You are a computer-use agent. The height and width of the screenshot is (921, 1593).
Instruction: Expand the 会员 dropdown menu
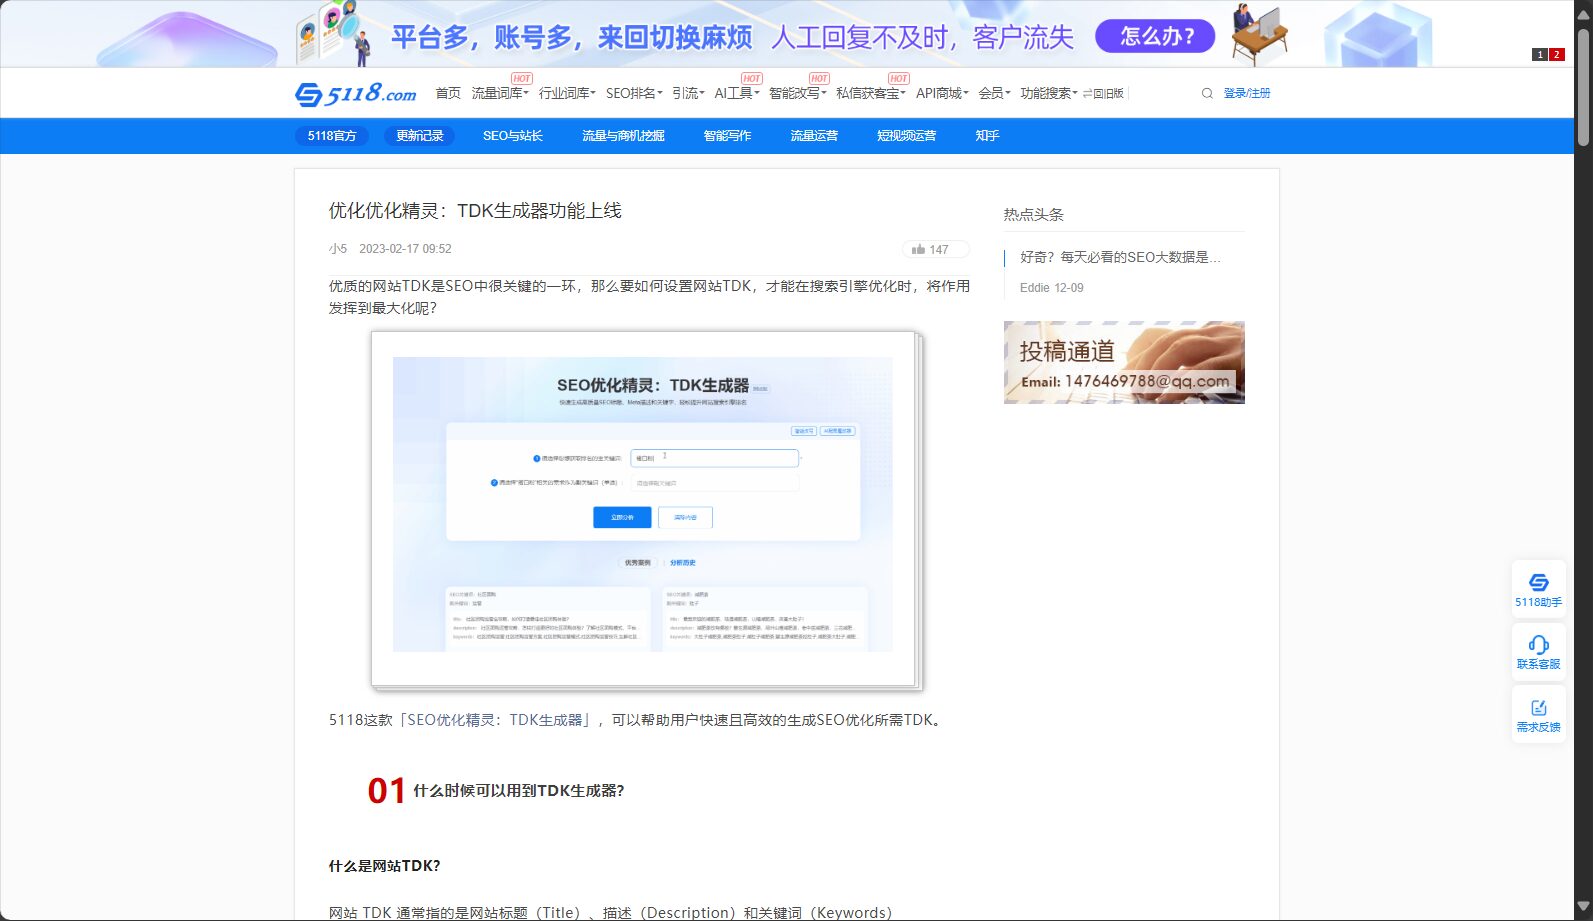[994, 93]
